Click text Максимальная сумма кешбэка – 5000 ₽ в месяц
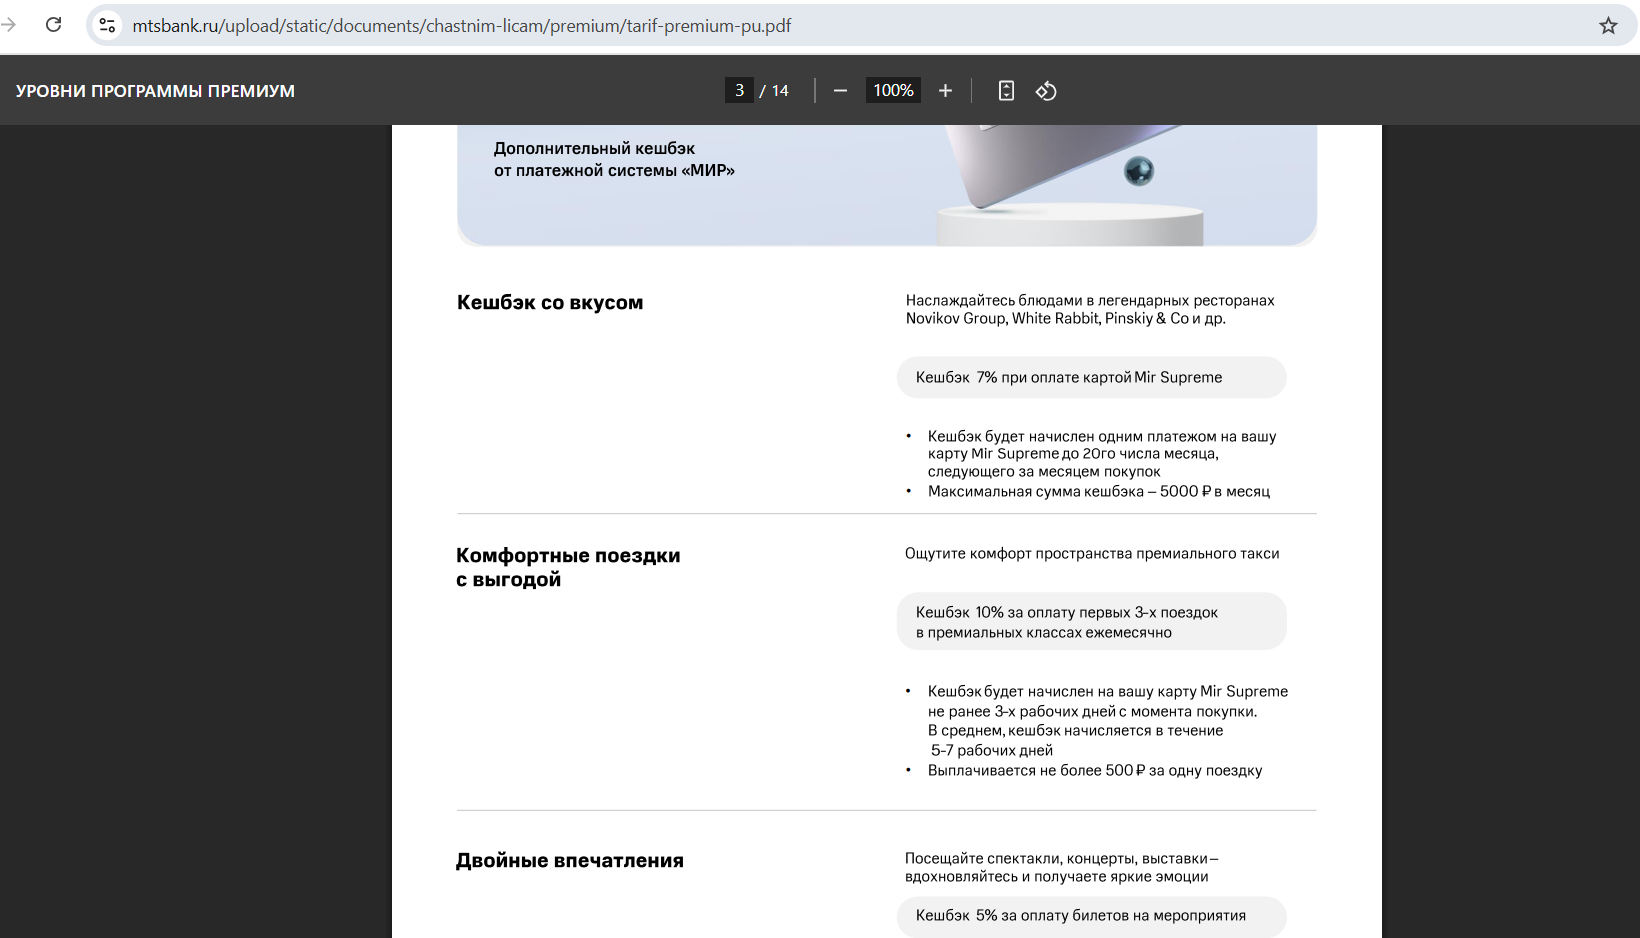 click(x=1099, y=491)
